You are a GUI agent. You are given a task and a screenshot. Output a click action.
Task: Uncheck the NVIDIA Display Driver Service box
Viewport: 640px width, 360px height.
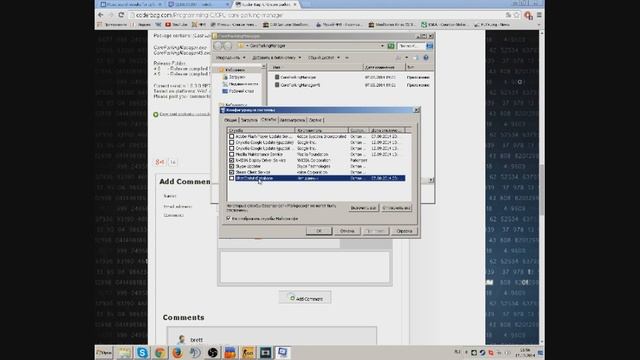pos(231,160)
